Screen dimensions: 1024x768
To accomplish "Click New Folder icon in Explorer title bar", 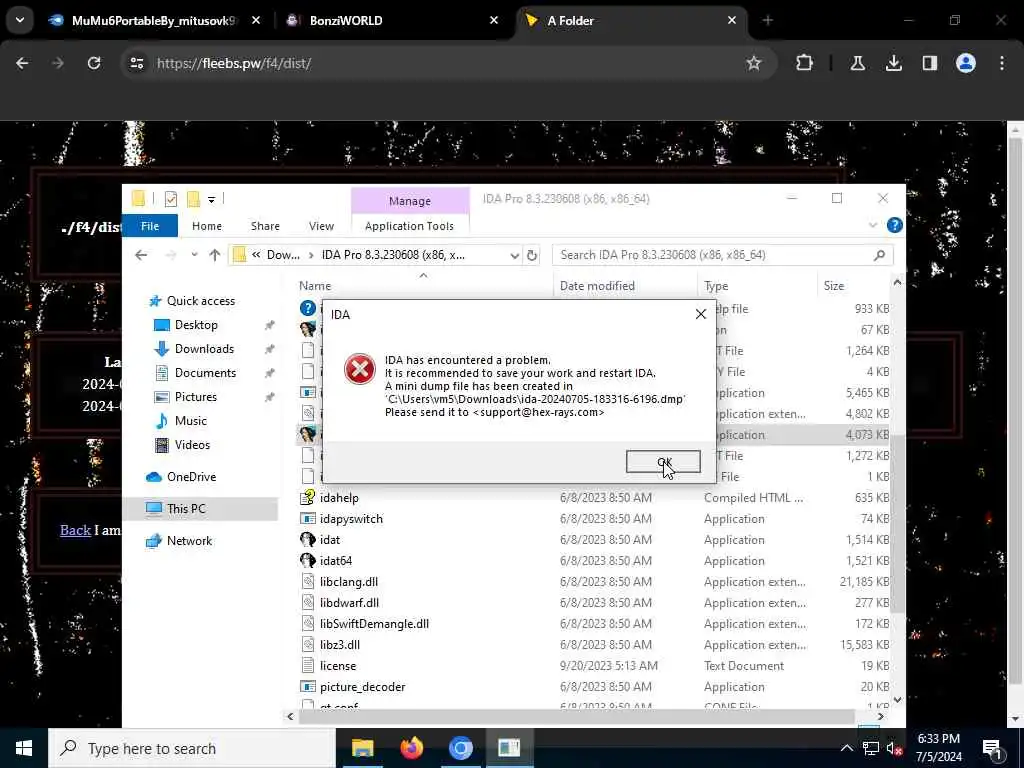I will 193,199.
